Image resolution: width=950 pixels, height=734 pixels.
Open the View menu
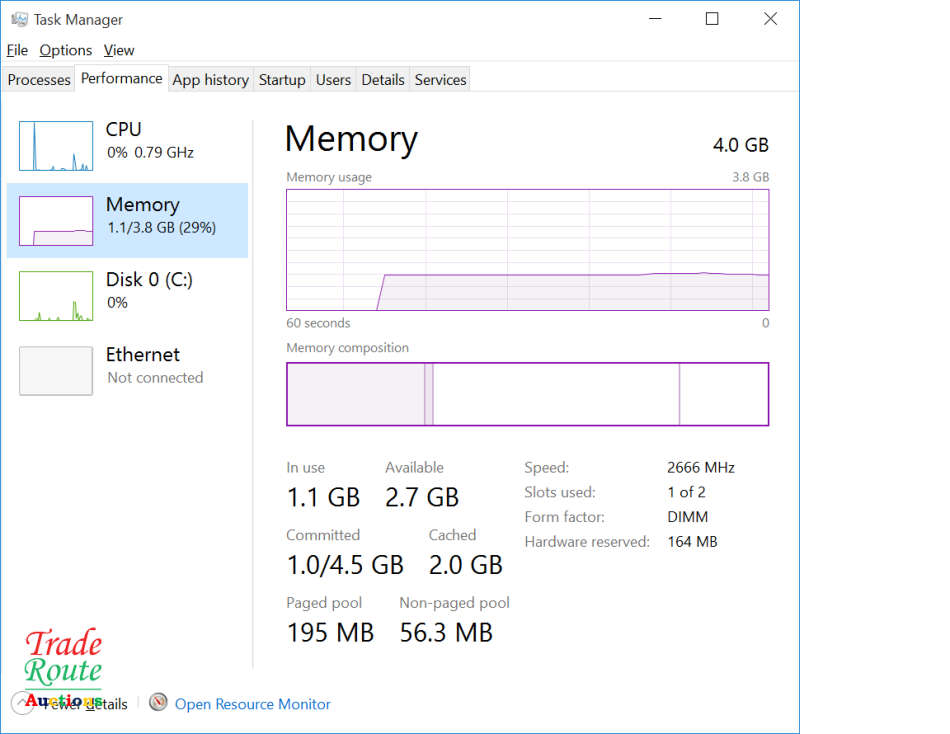tap(119, 50)
